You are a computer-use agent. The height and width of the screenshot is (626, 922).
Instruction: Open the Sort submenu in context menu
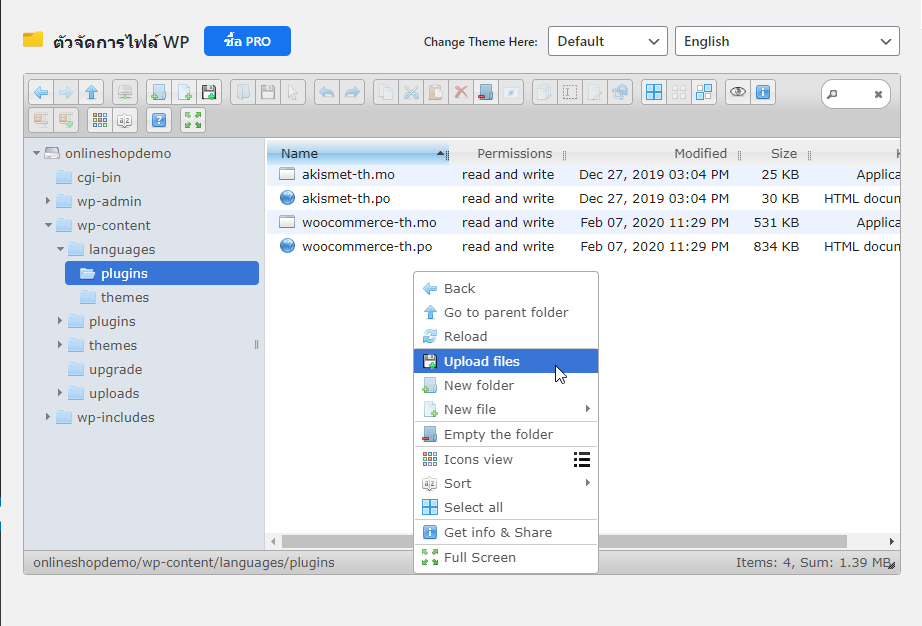(x=506, y=483)
